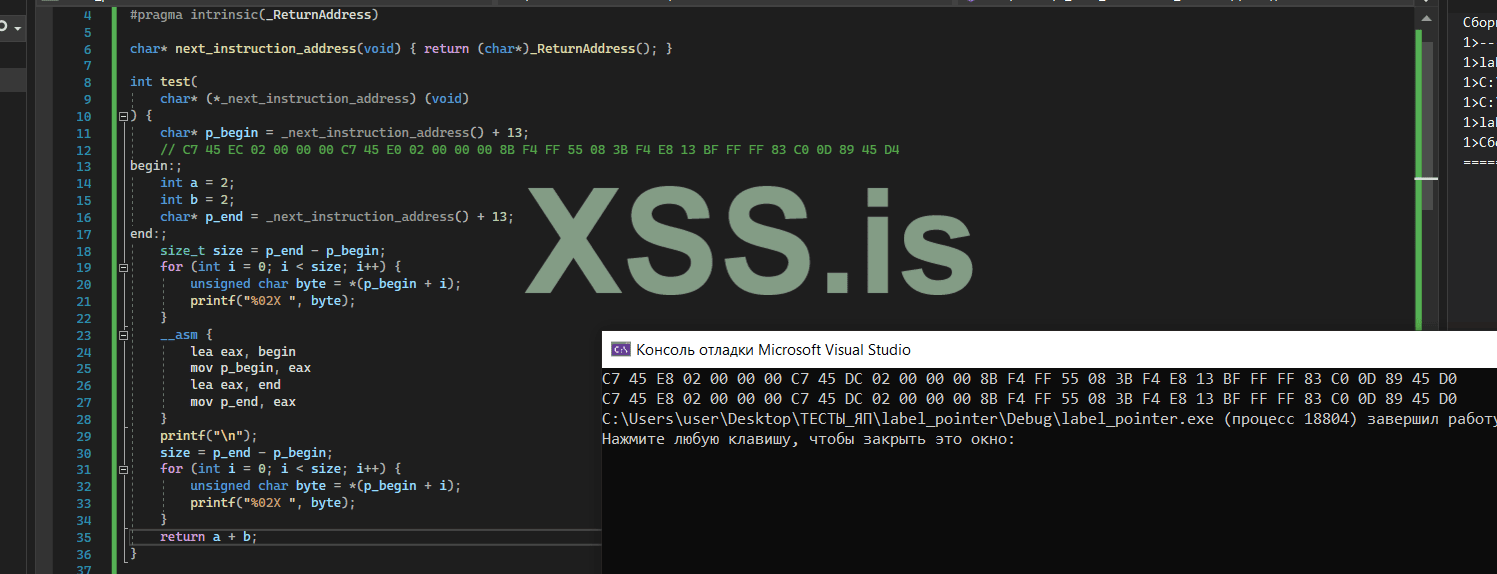Screen dimensions: 1497x574
Task: Click the 'mov p_begin, eax' instruction
Action: click(x=250, y=368)
